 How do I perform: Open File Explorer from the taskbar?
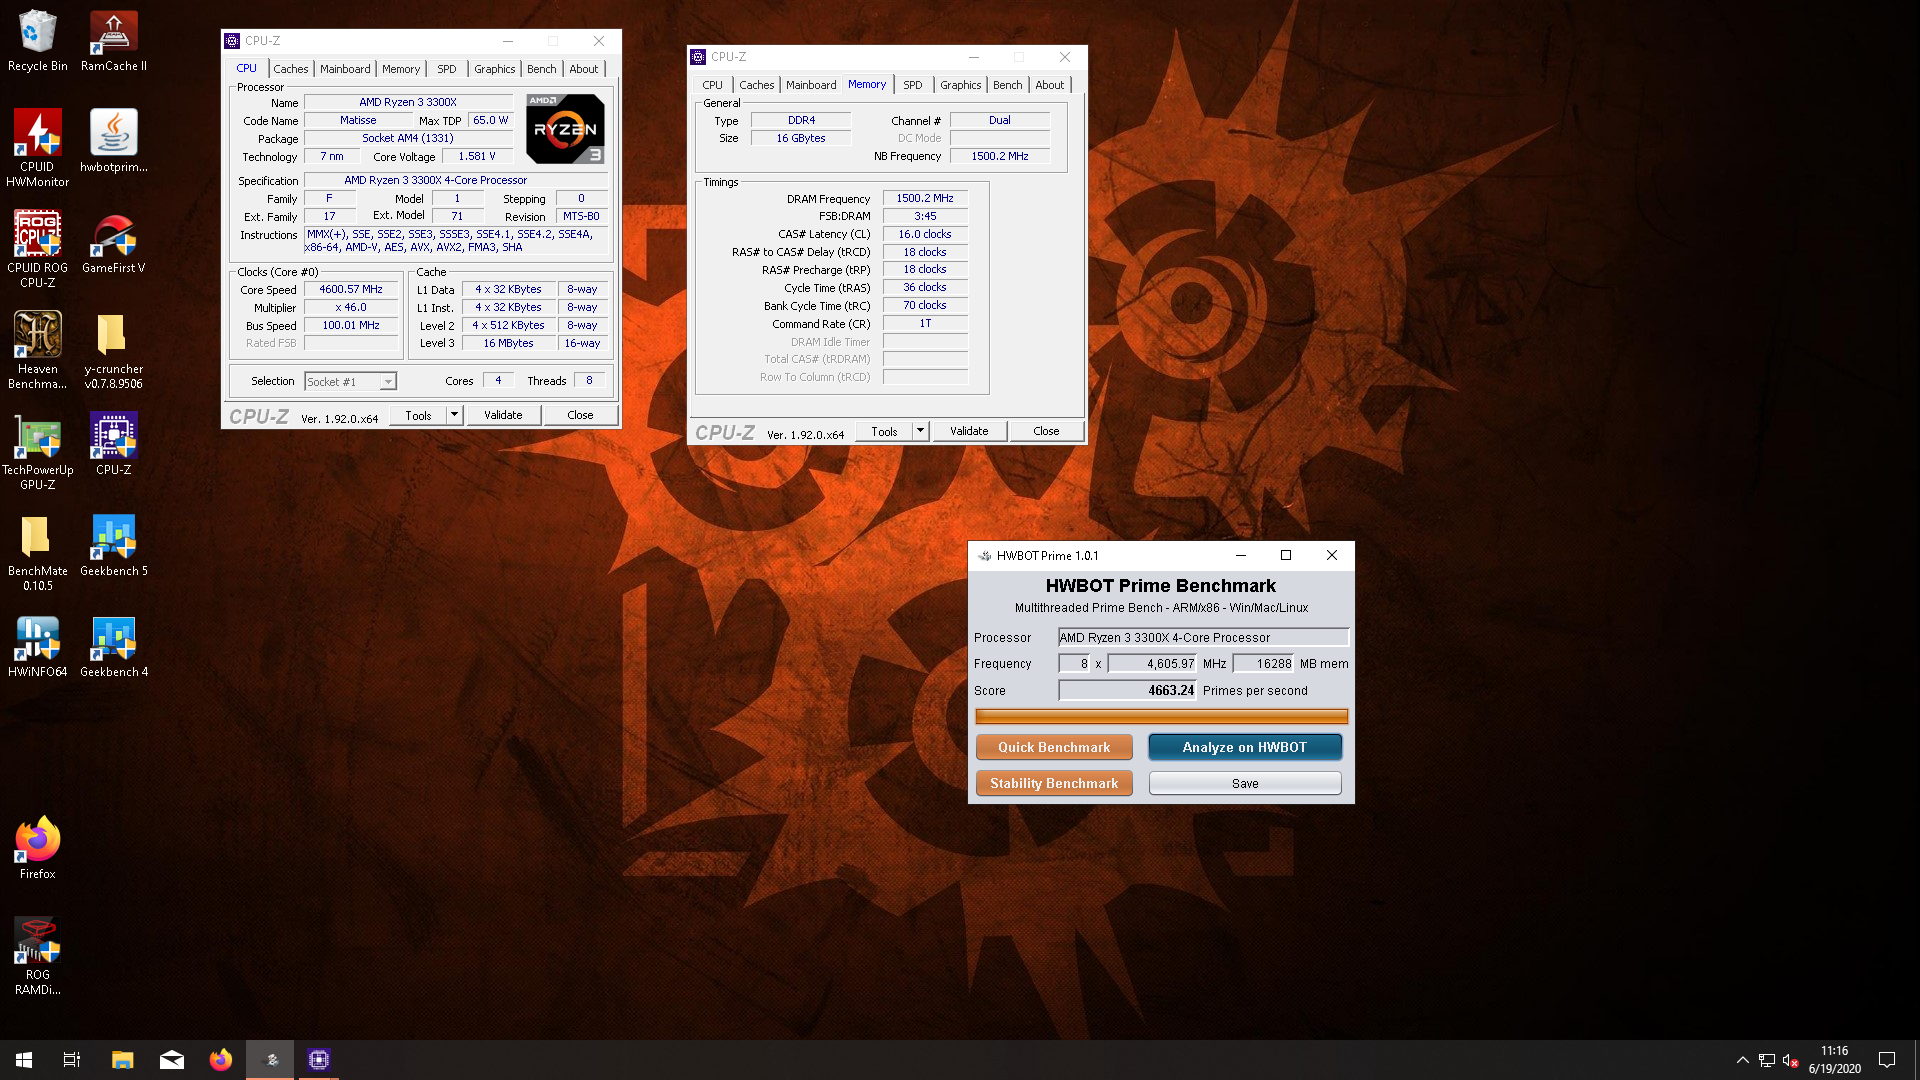122,1060
